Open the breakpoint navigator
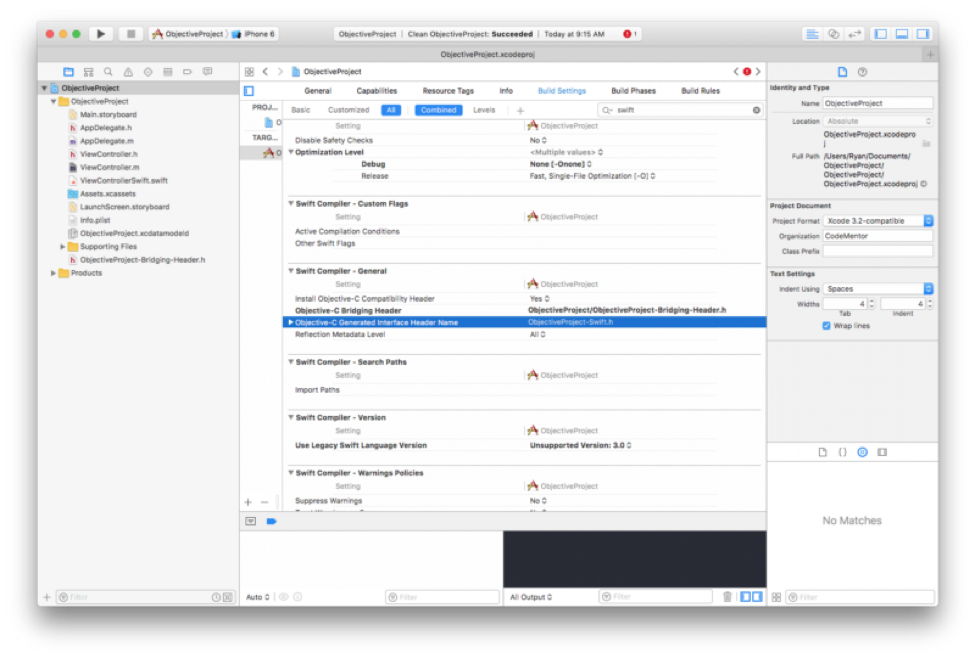The image size is (975, 658). (187, 72)
